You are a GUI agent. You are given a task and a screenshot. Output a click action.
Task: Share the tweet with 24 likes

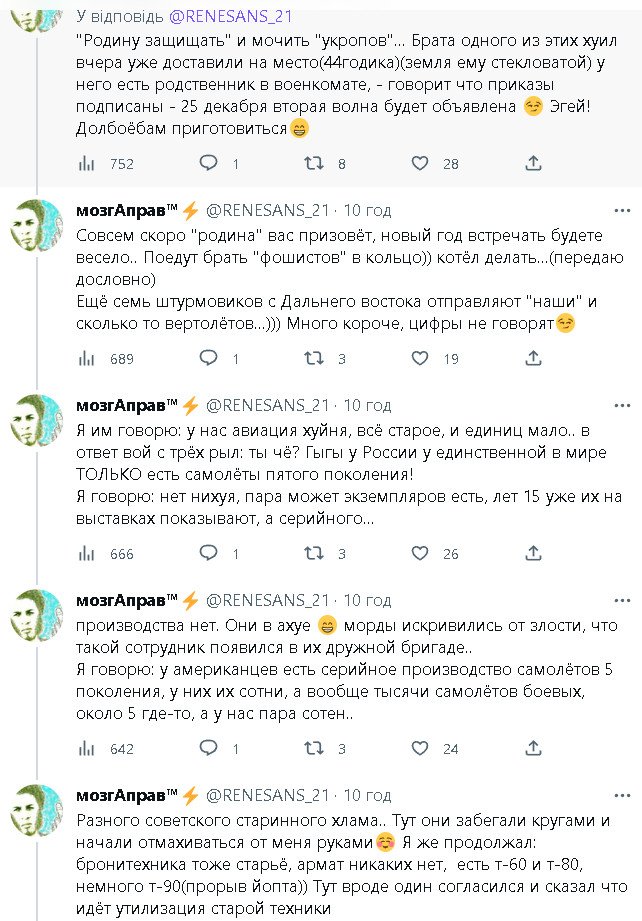tap(534, 748)
